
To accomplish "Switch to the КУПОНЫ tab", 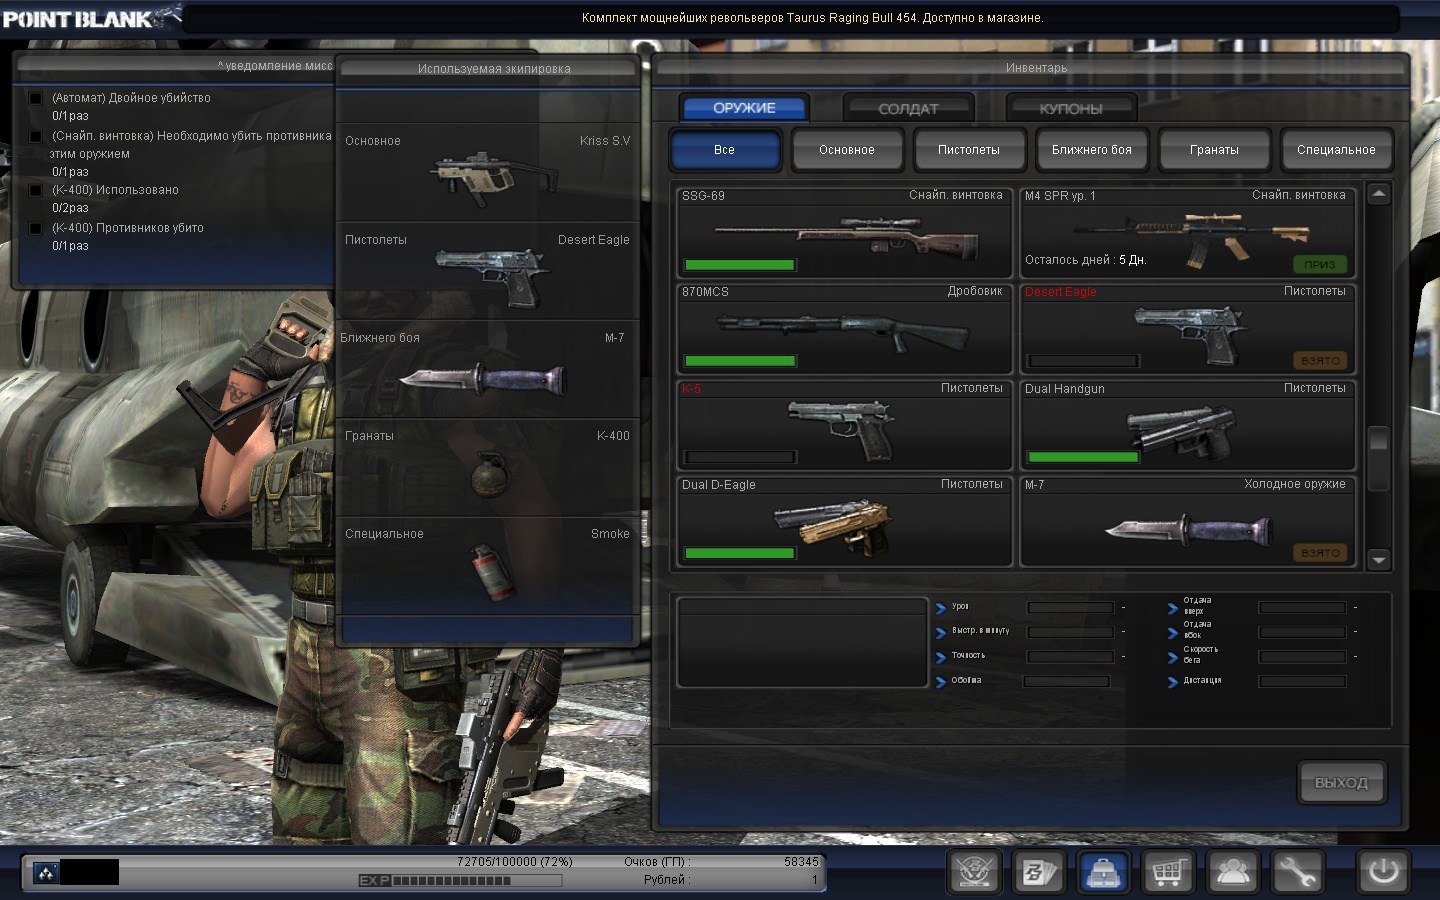I will tap(1071, 108).
